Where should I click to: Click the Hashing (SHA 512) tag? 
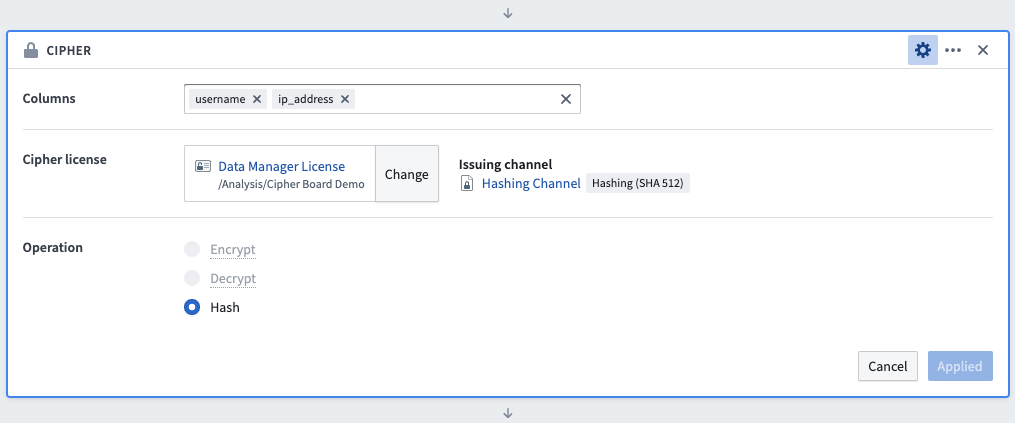pos(638,183)
